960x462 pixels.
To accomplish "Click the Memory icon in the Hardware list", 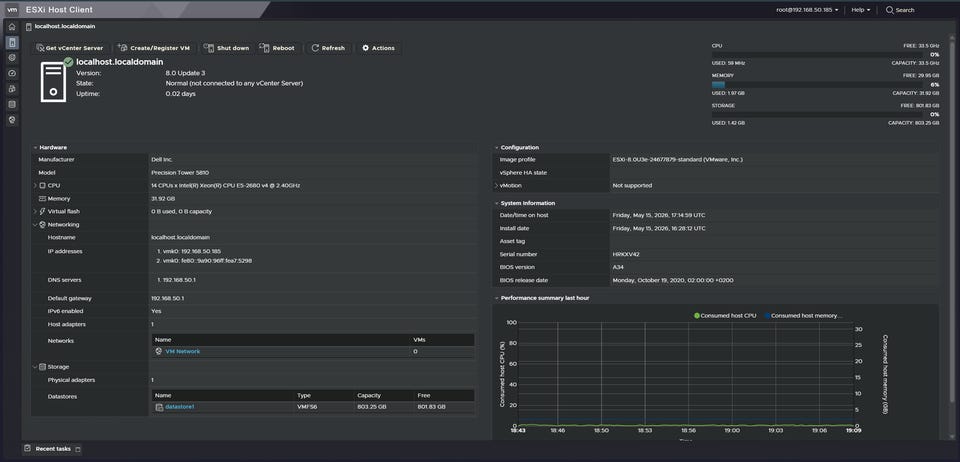I will (42, 198).
